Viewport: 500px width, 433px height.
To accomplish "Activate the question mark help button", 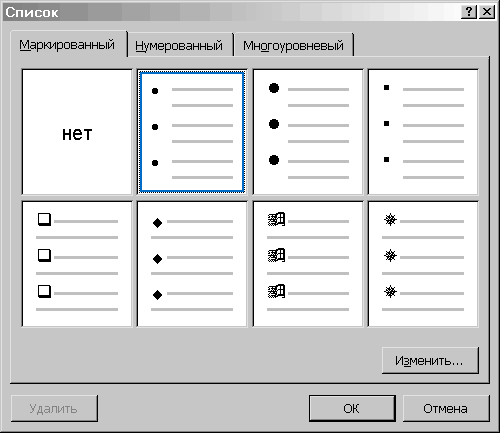I will pyautogui.click(x=468, y=12).
